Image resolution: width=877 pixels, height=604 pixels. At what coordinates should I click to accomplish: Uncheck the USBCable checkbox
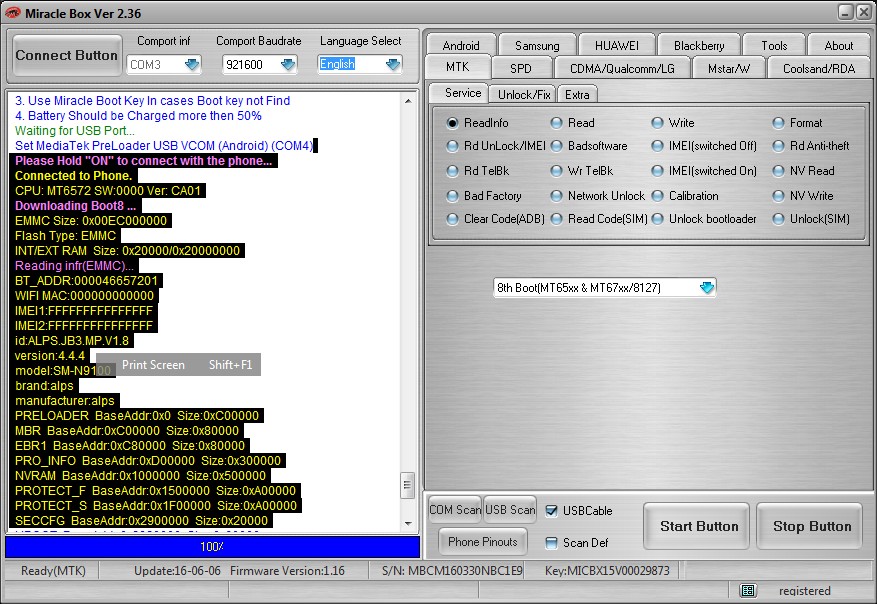551,511
